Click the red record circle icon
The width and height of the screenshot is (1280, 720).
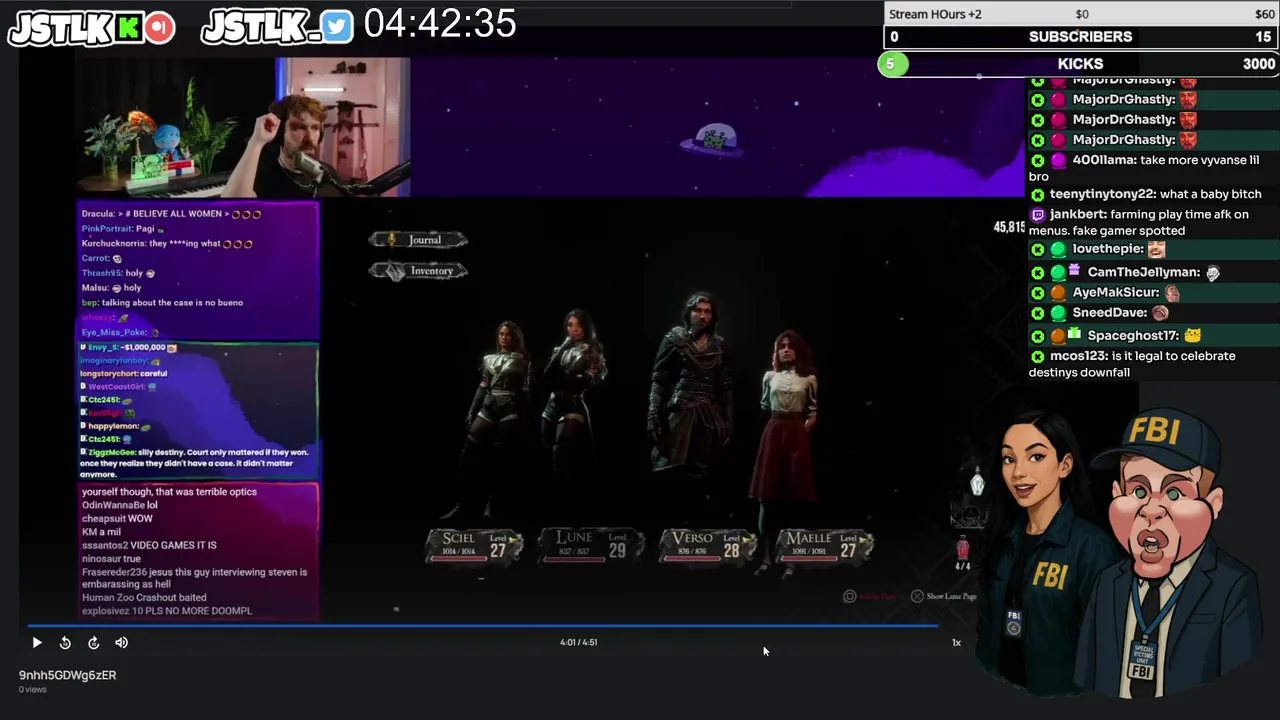(x=158, y=28)
